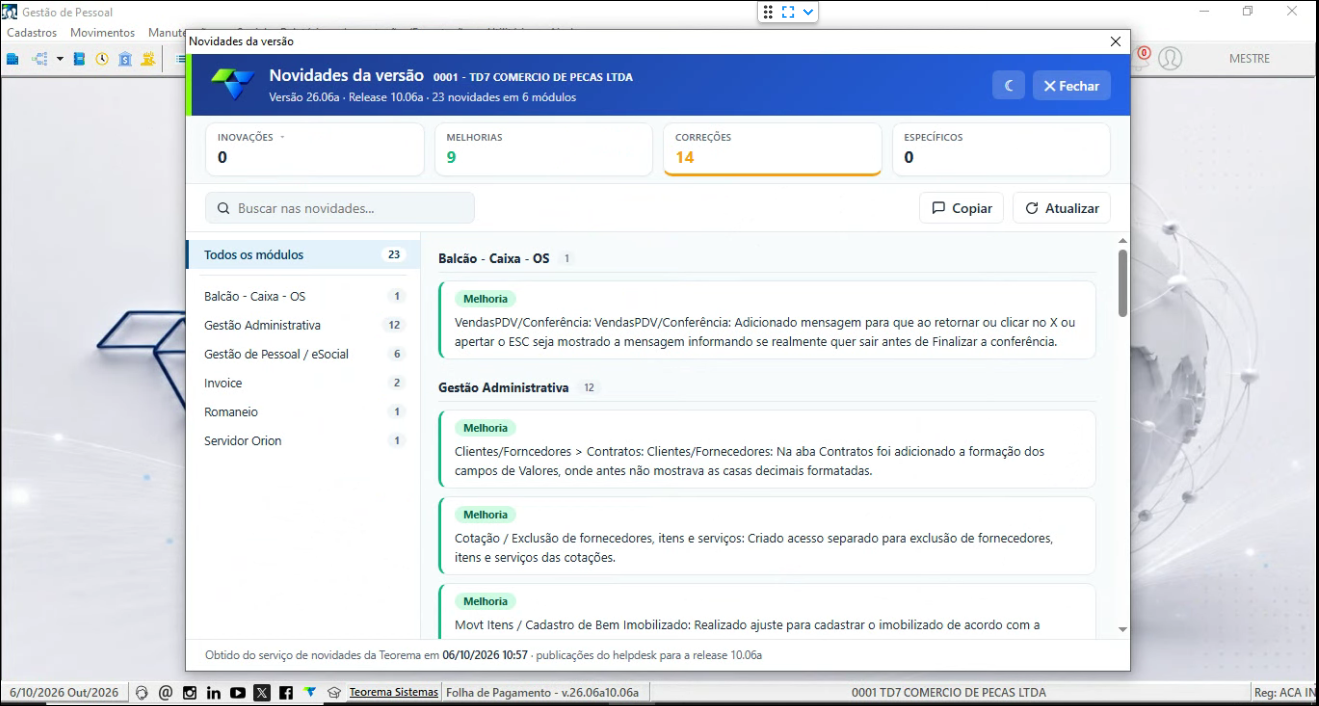1319x706 pixels.
Task: Click the clock icon in the Gestão de Pessoal toolbar
Action: click(x=102, y=59)
